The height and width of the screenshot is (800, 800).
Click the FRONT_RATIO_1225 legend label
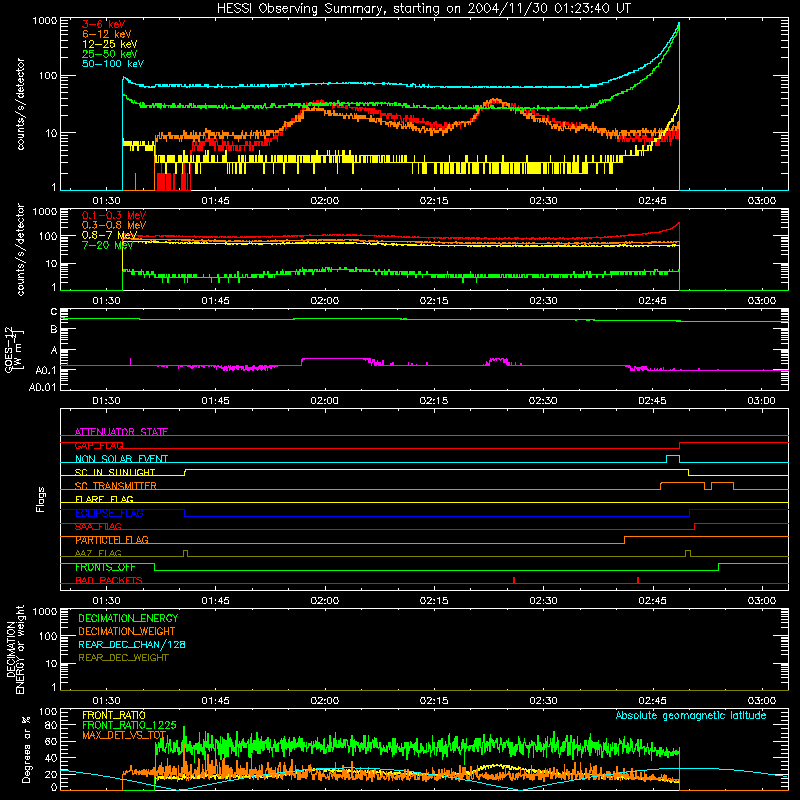(x=129, y=725)
